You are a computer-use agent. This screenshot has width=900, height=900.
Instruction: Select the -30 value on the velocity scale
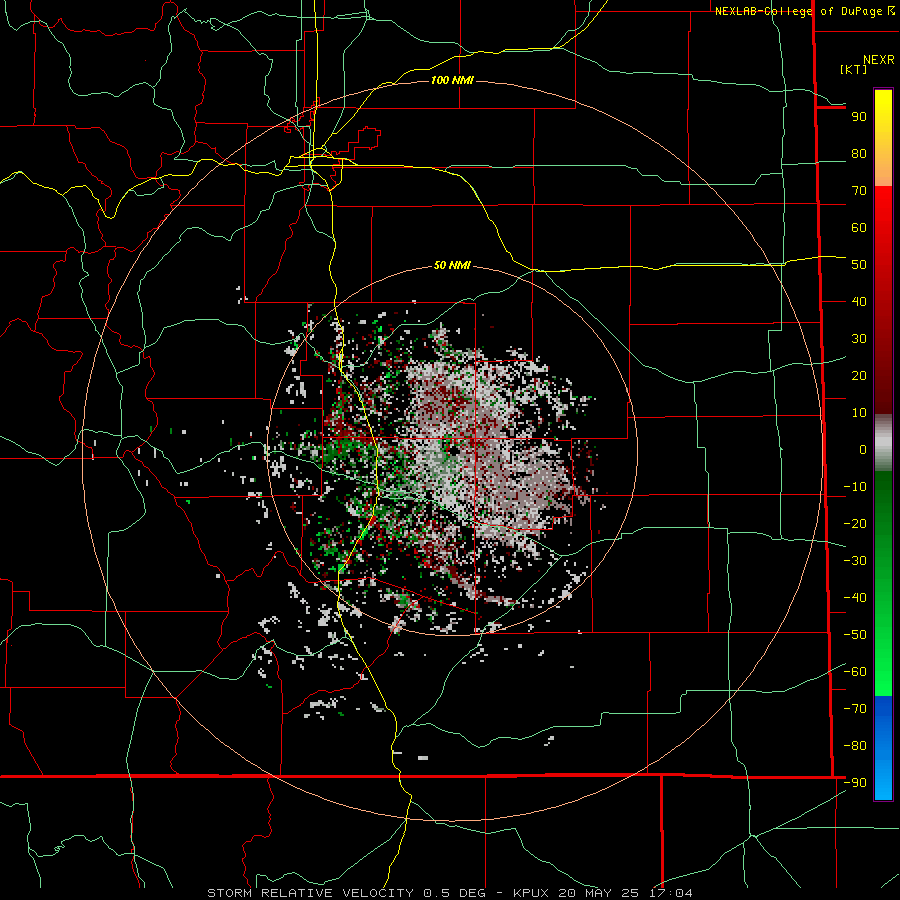tap(855, 561)
